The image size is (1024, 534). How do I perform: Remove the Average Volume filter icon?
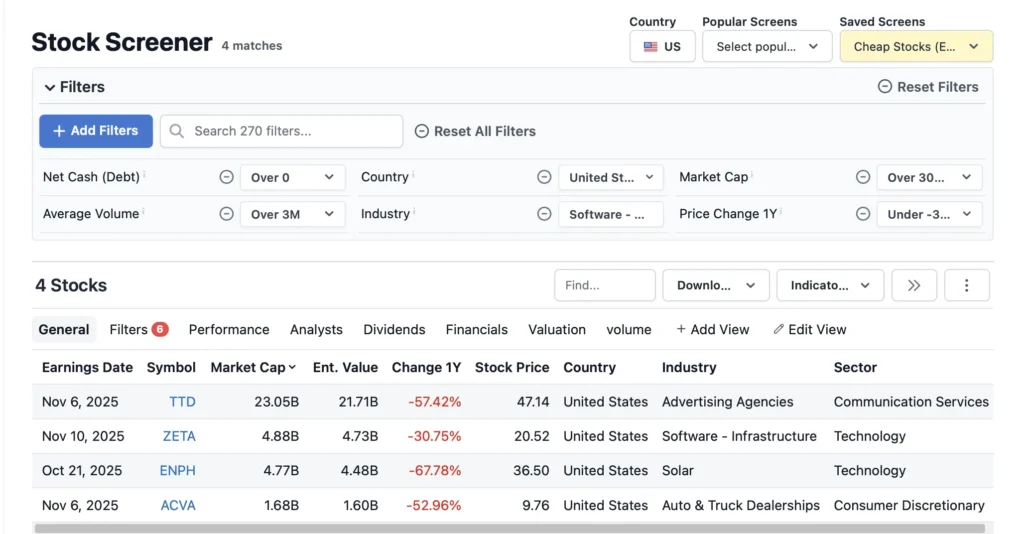tap(226, 214)
